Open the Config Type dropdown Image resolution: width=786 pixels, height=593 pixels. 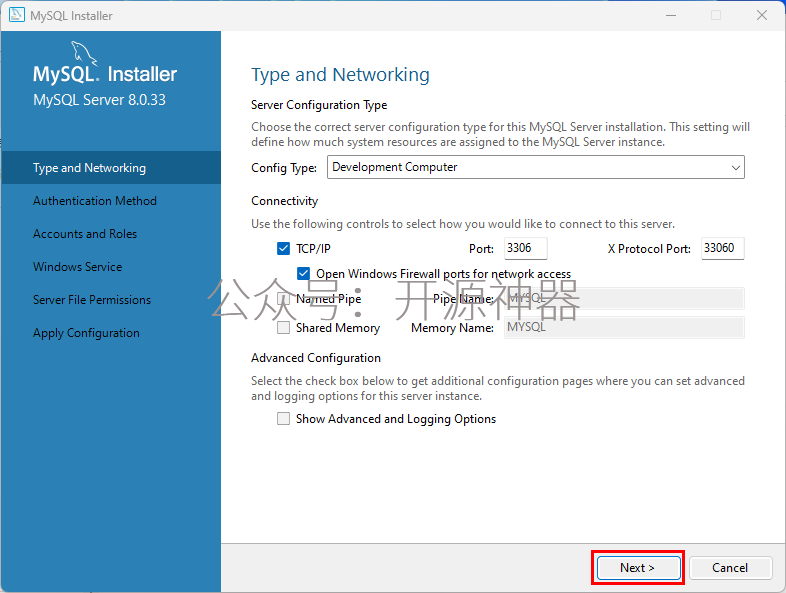pyautogui.click(x=535, y=167)
